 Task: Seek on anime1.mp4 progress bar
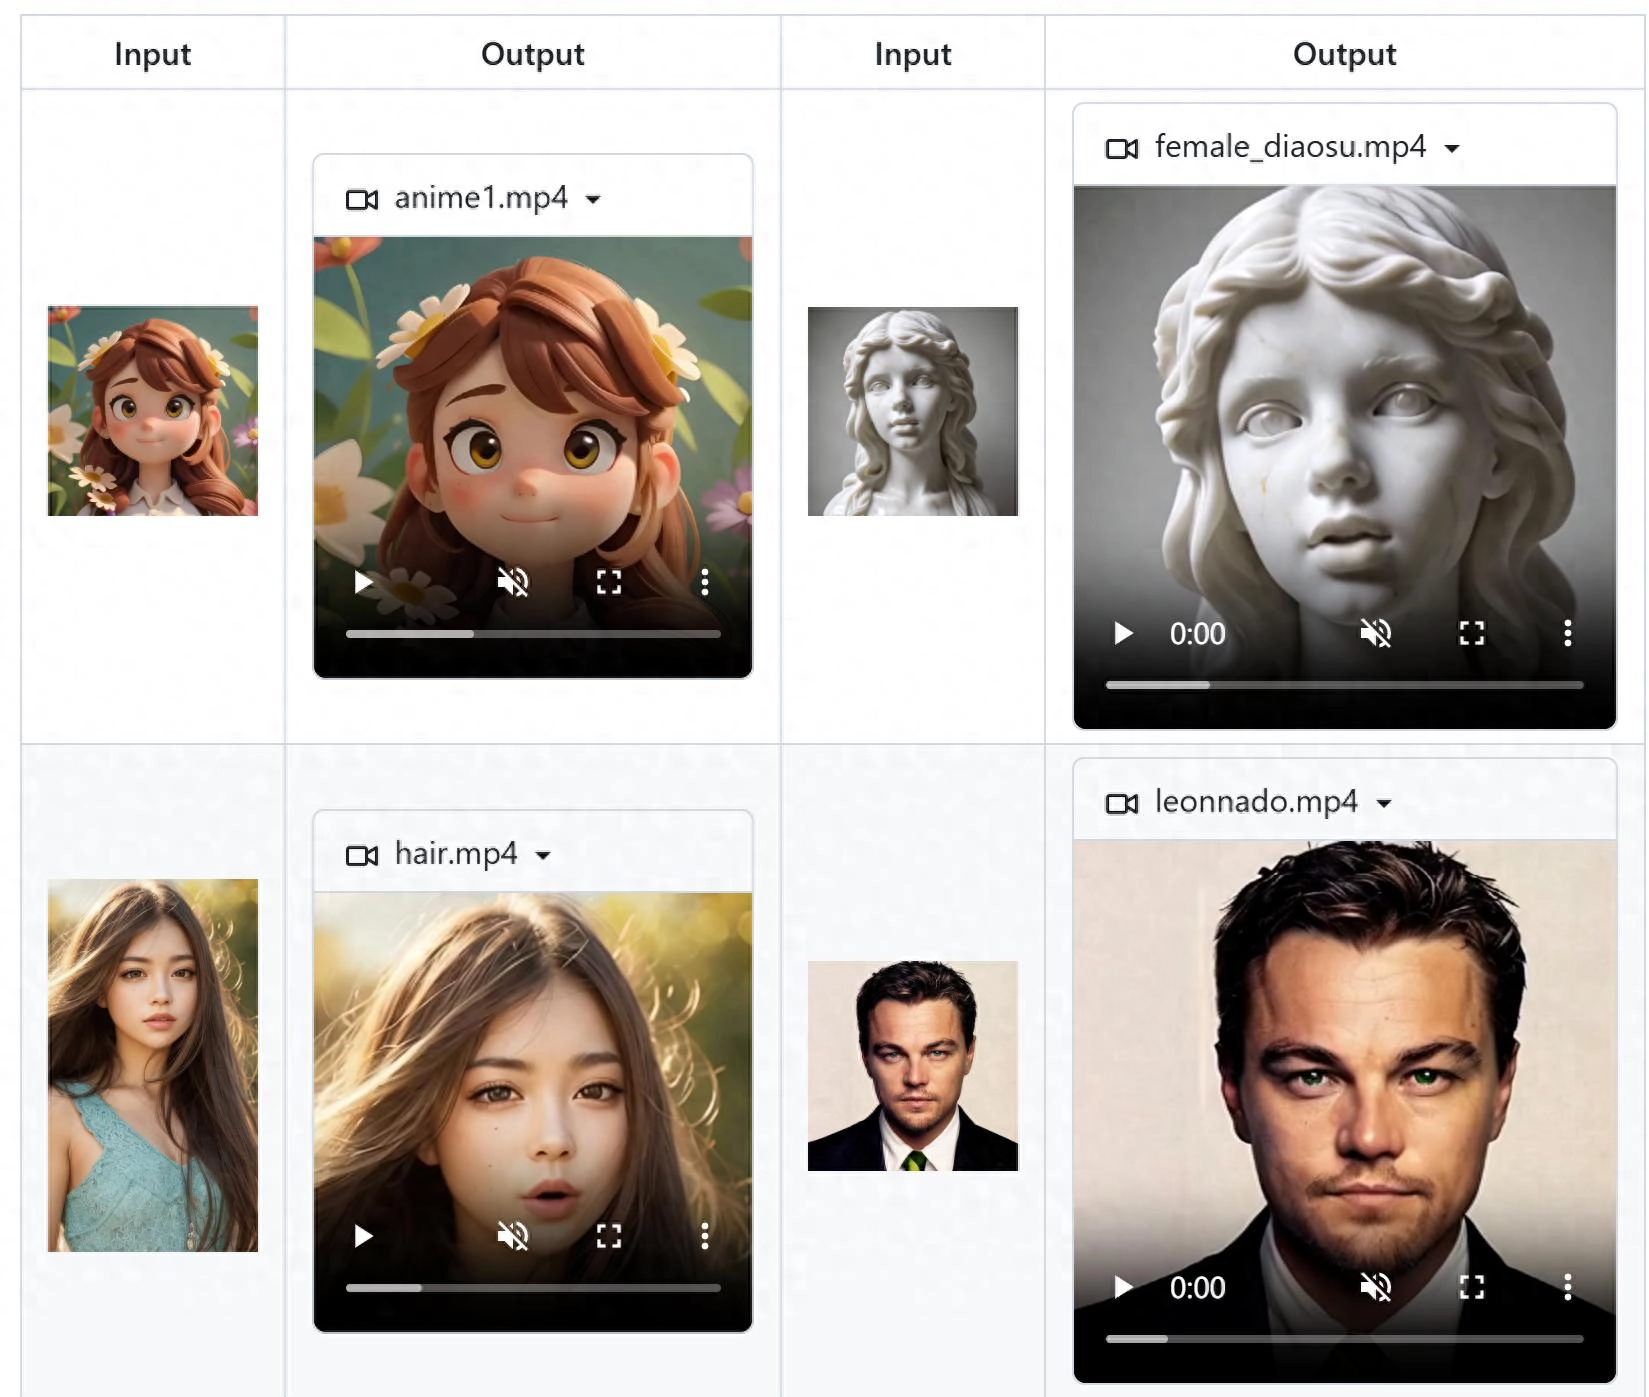pyautogui.click(x=533, y=634)
